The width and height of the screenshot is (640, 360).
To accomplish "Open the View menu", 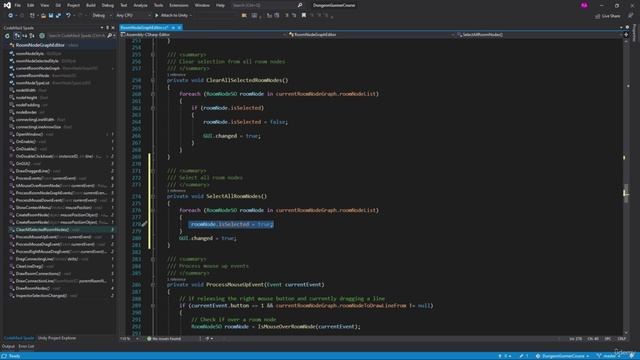I will pyautogui.click(x=44, y=5).
